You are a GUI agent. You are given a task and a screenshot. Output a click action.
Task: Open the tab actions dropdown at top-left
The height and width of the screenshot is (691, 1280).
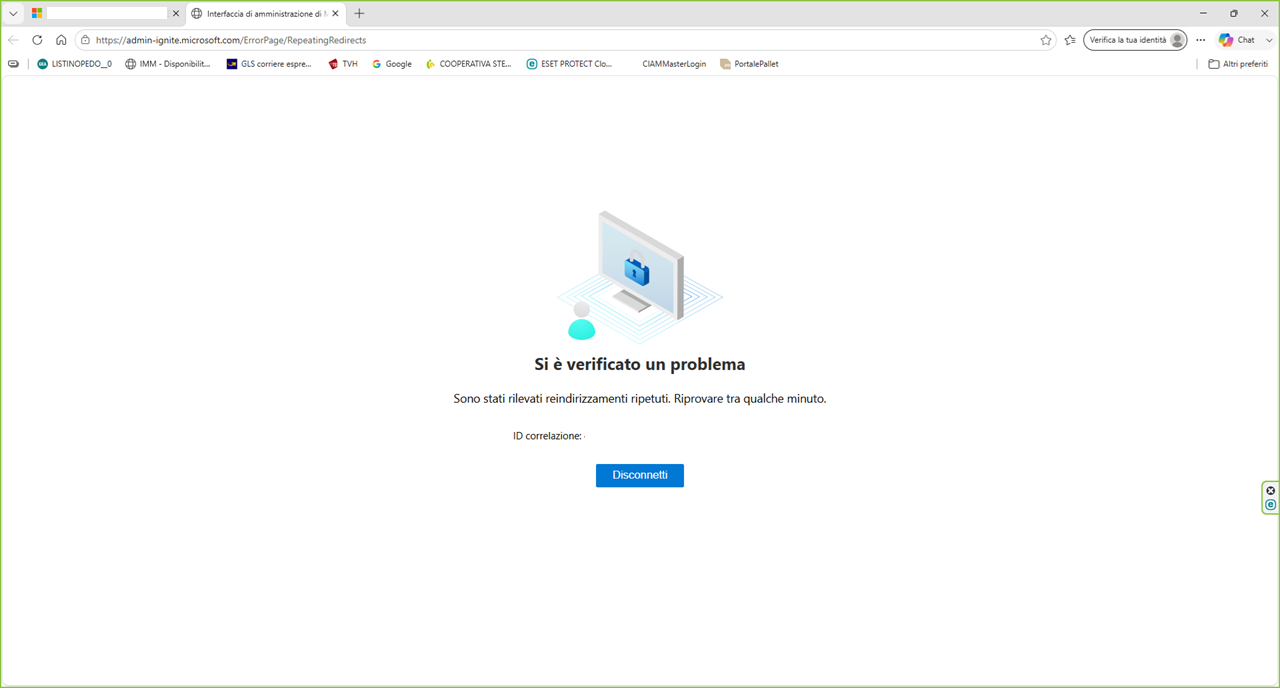(x=13, y=14)
